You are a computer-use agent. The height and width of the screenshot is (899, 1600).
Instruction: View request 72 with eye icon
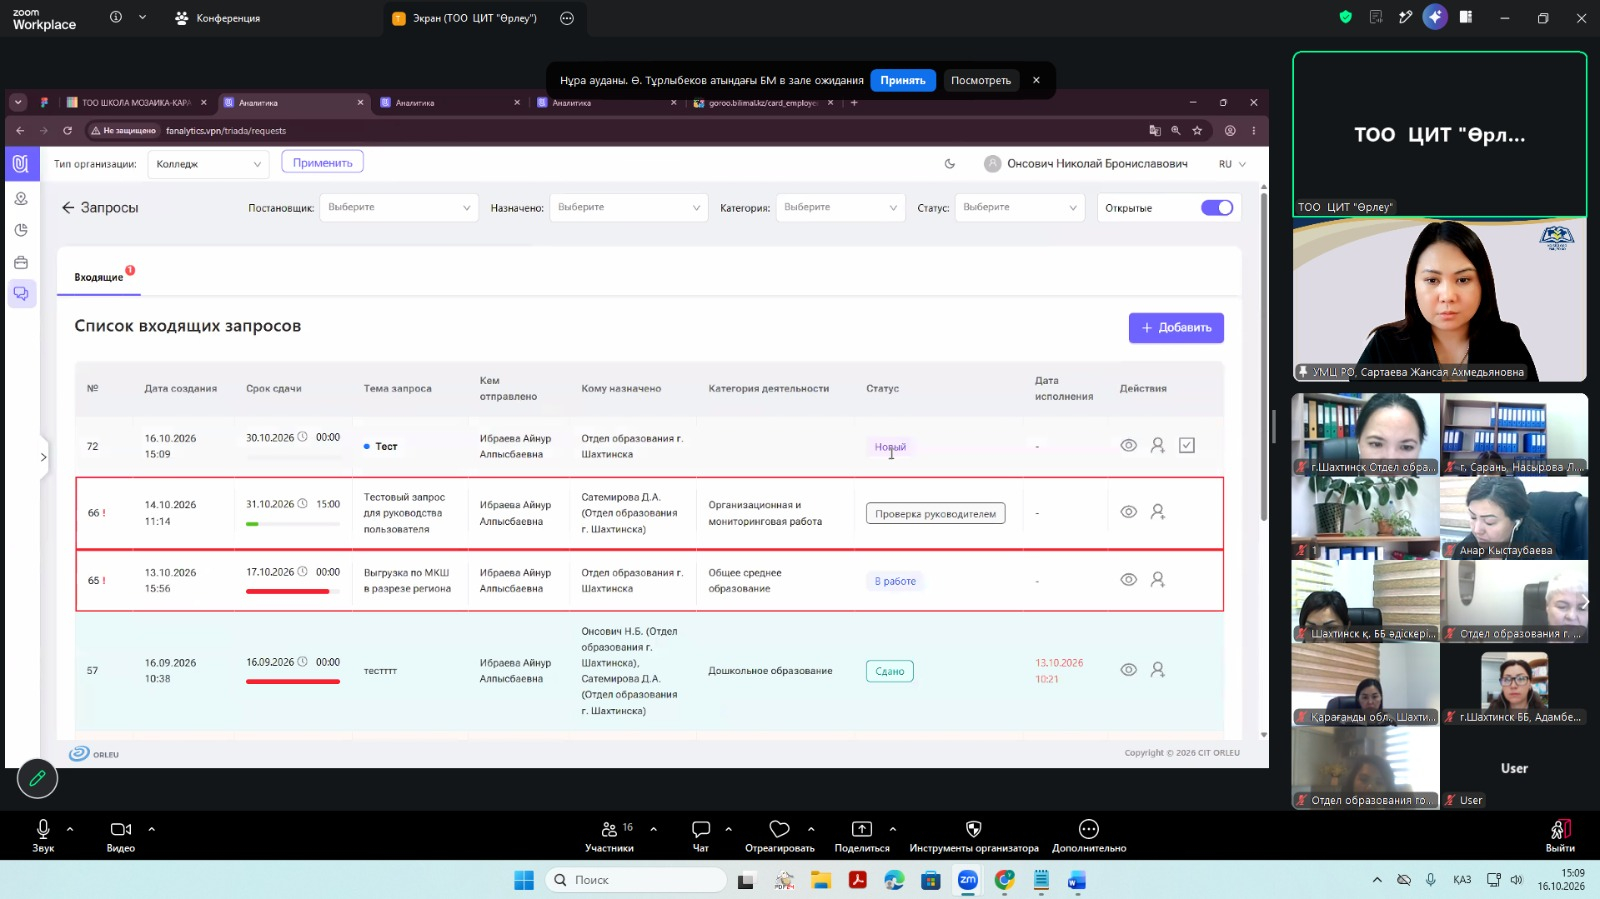click(1128, 446)
